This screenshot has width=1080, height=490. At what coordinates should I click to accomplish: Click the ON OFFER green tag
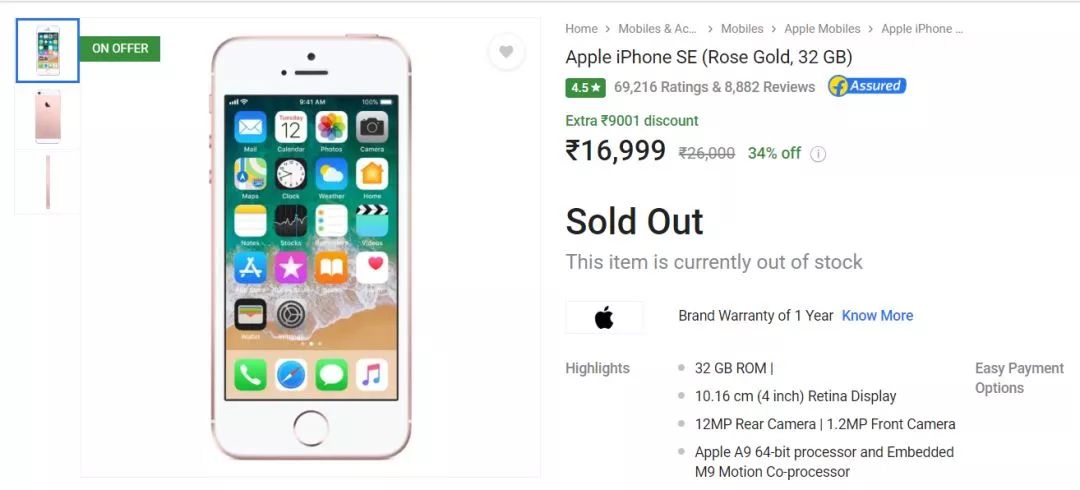120,49
